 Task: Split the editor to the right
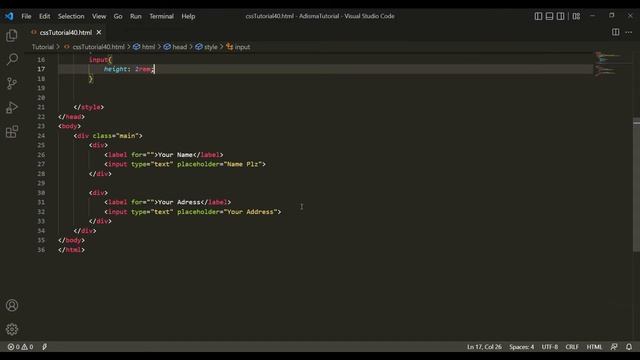tap(616, 32)
